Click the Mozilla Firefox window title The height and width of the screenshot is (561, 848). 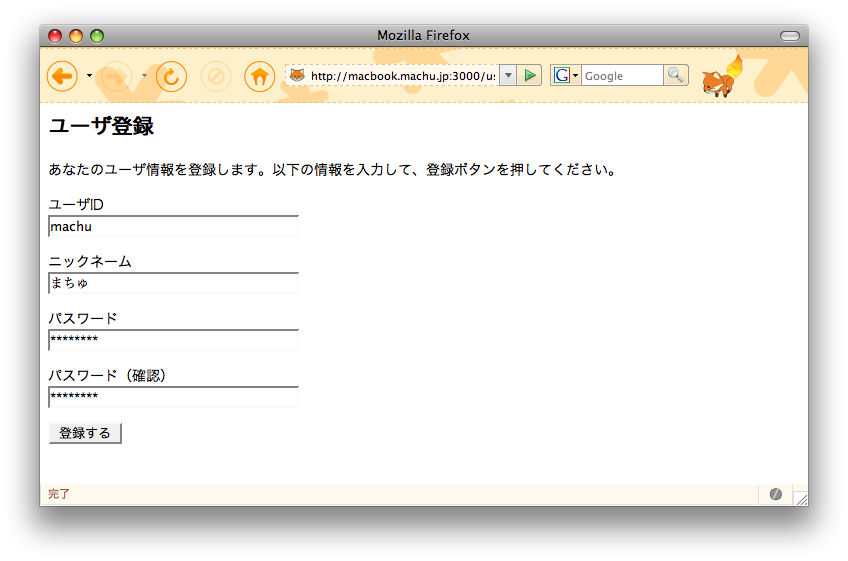point(423,35)
